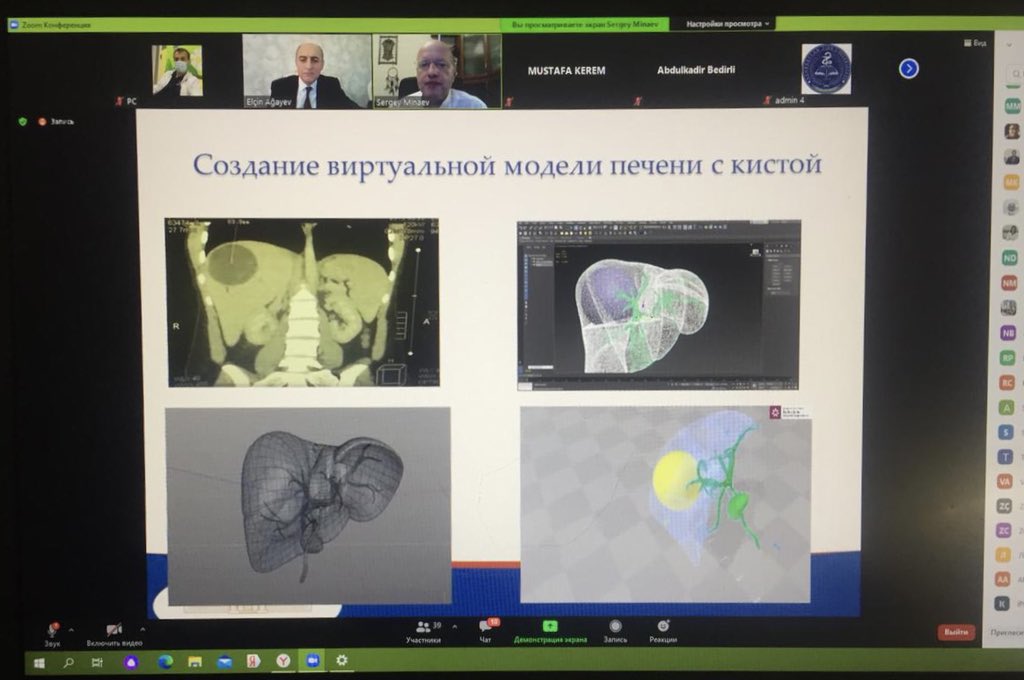Screen dimensions: 1024x680
Task: Open Yandex red Я taskbar icon
Action: [253, 661]
